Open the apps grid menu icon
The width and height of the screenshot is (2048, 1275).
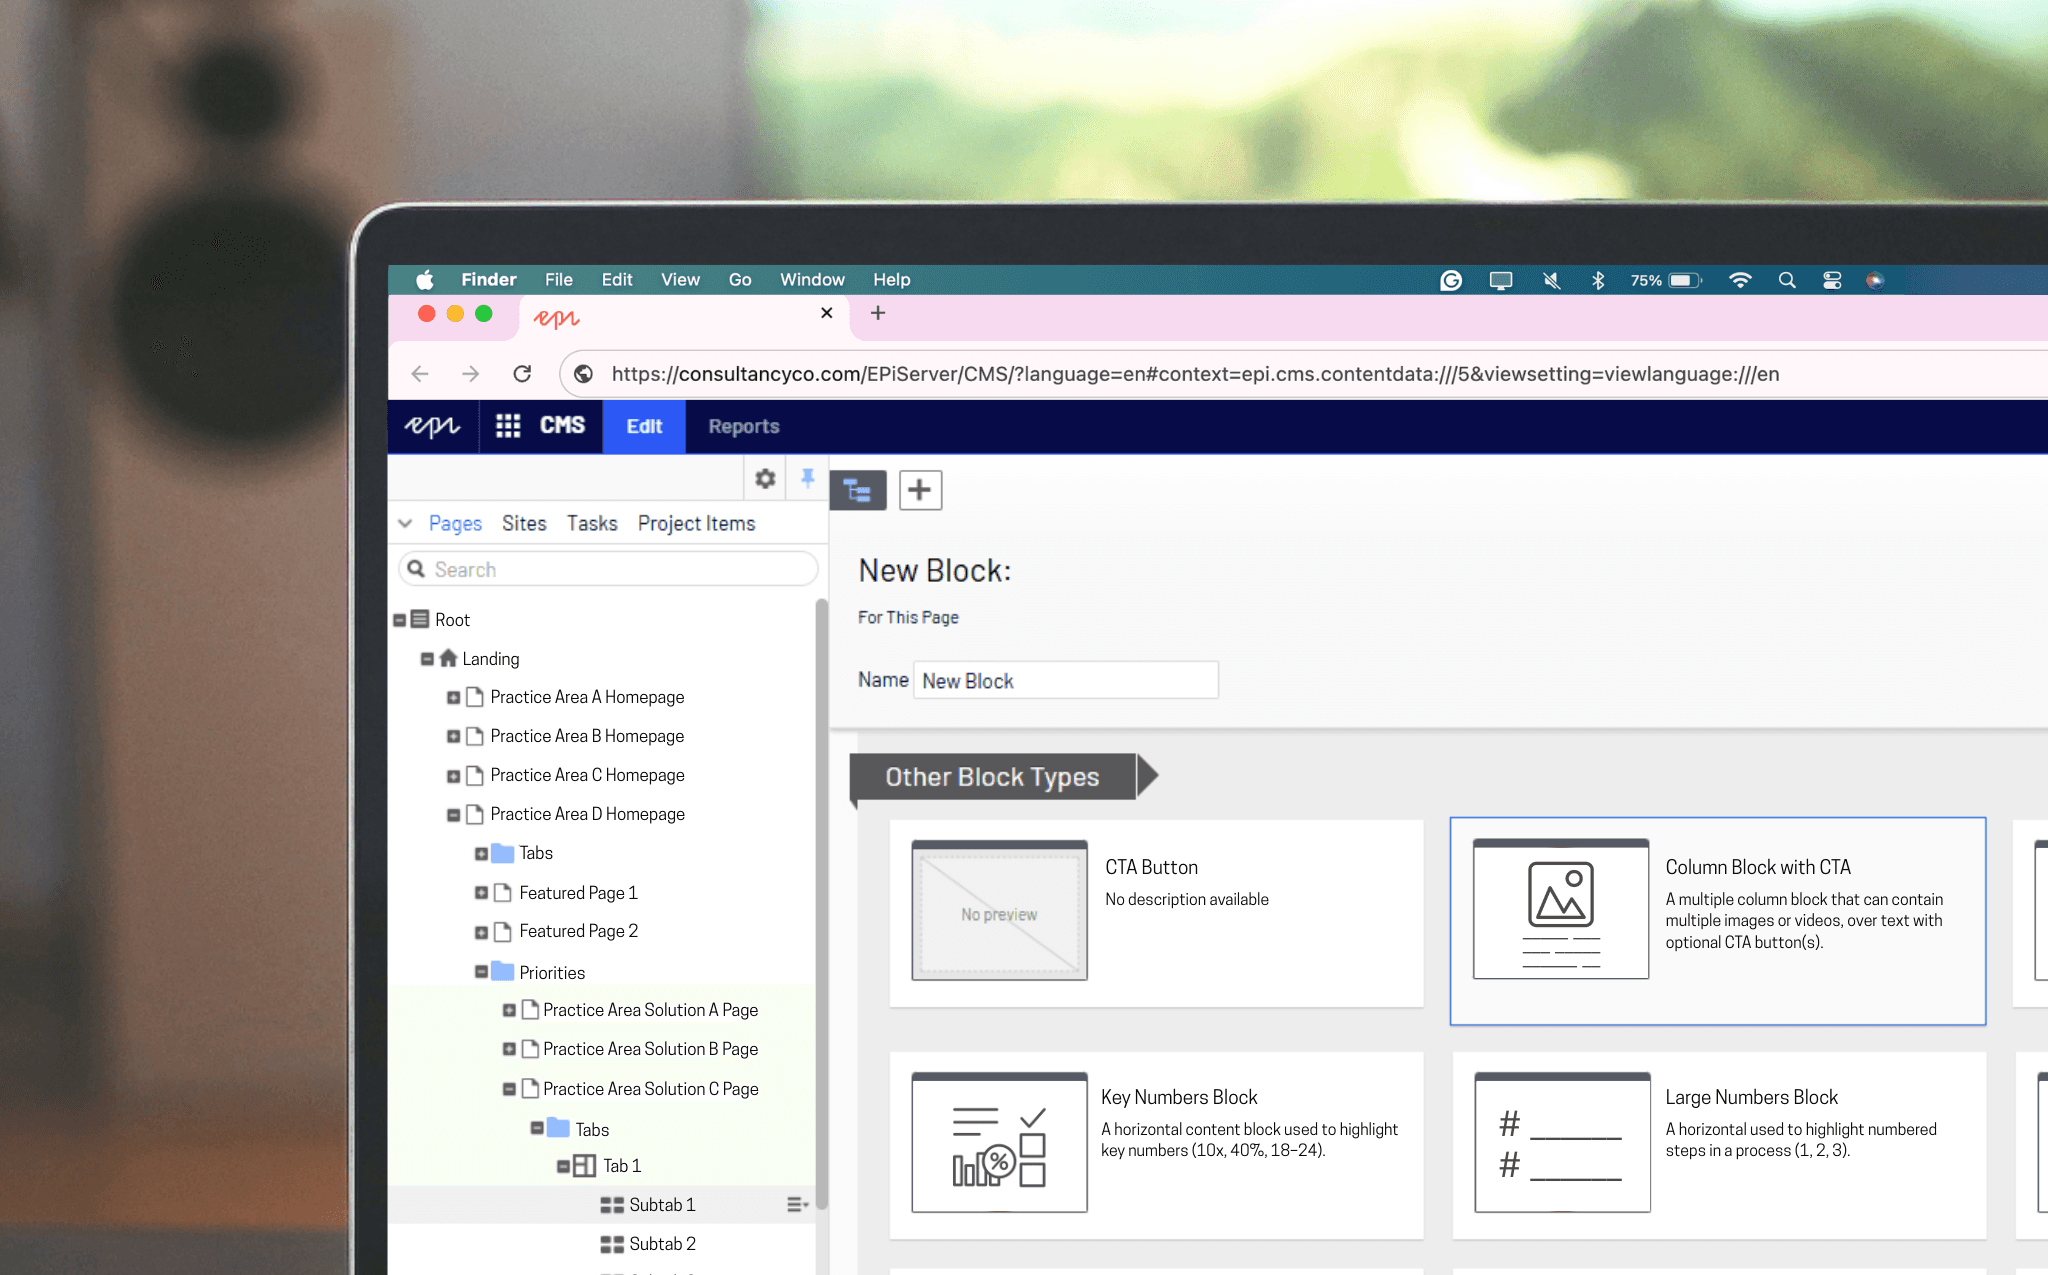508,426
